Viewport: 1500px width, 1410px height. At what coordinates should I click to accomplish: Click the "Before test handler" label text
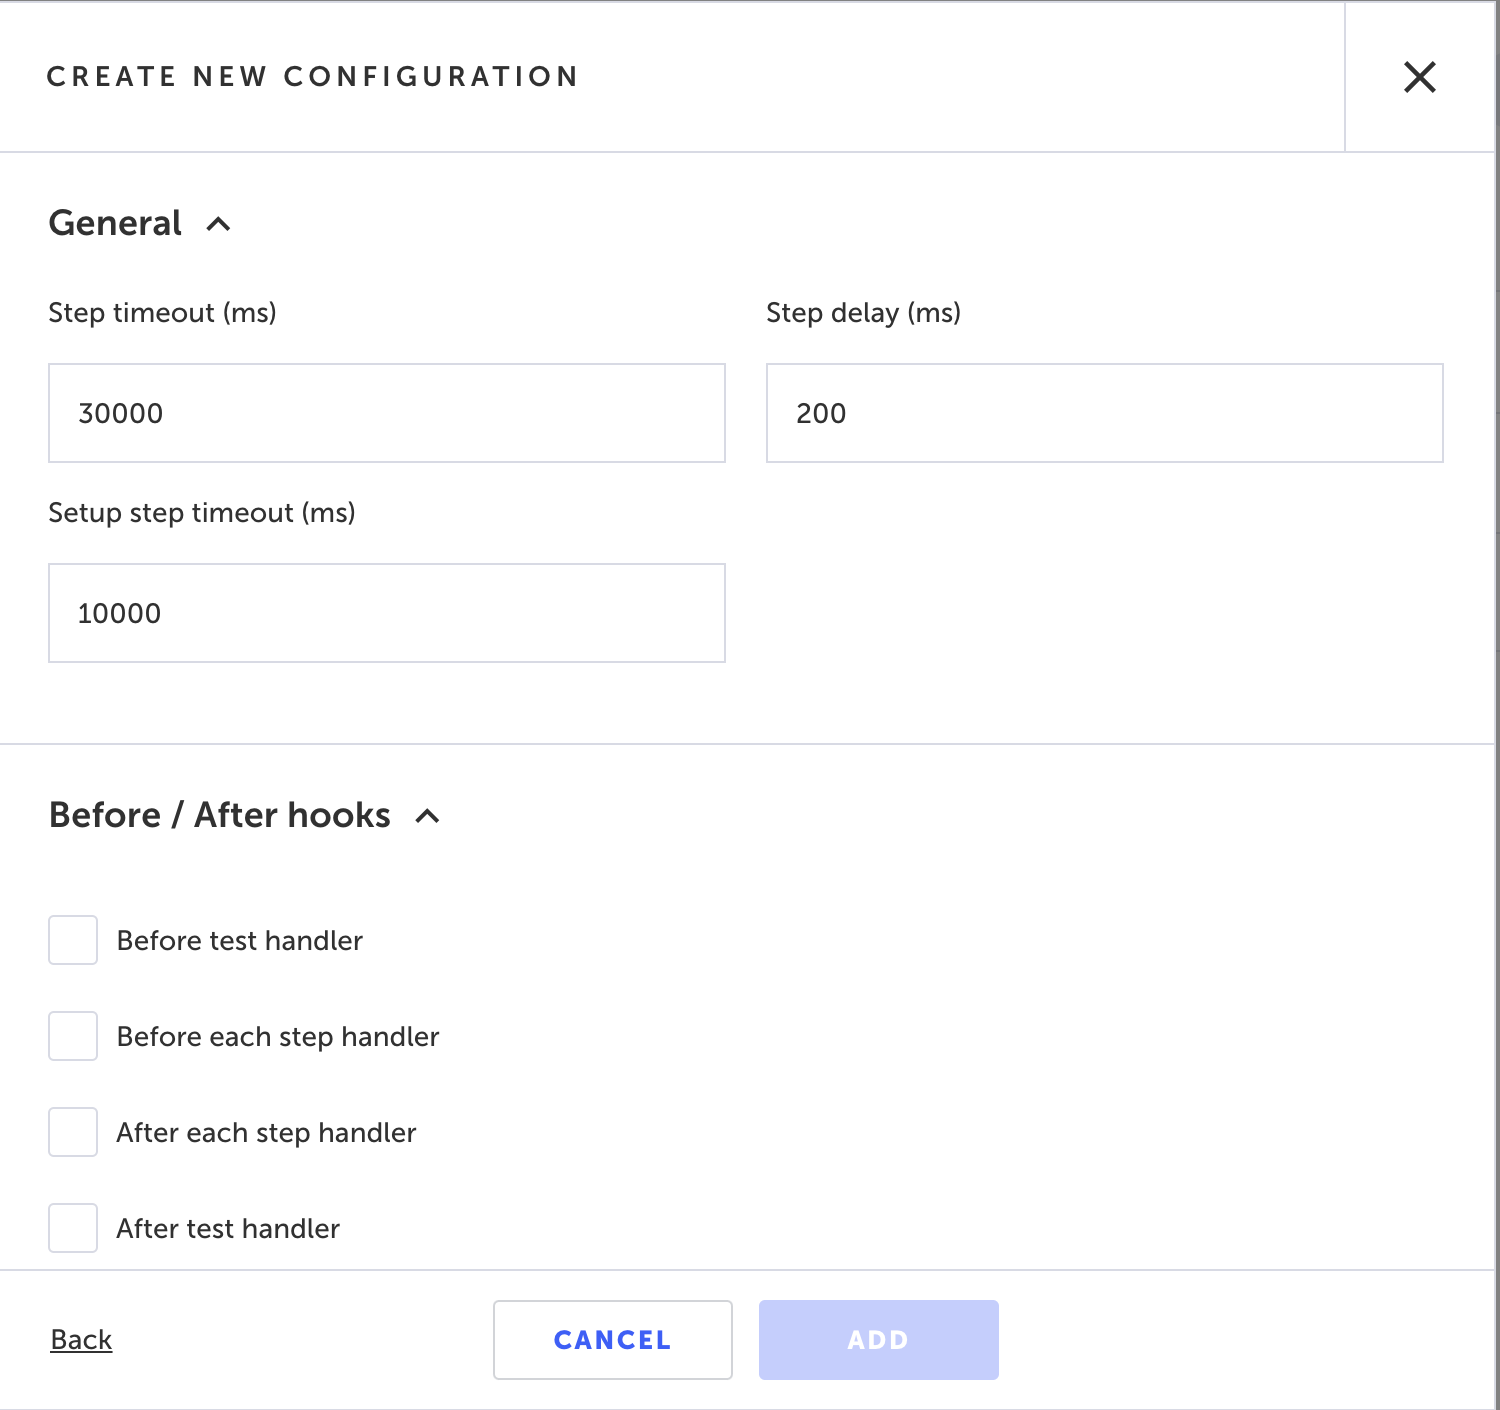coord(239,941)
